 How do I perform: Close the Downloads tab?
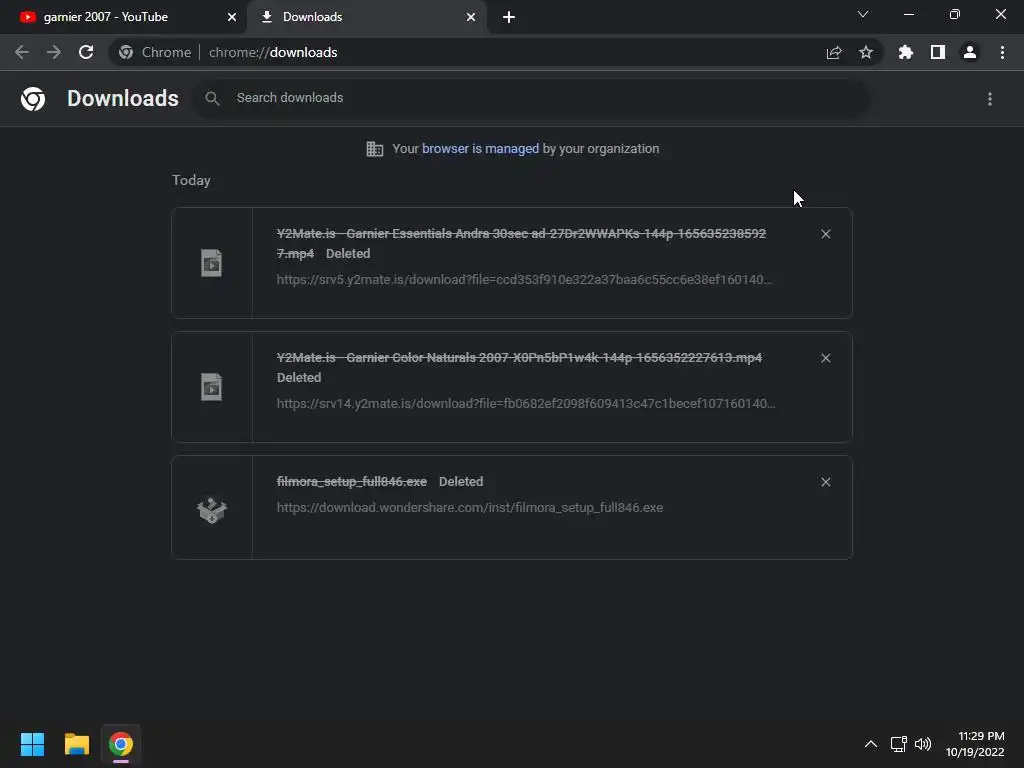click(471, 17)
